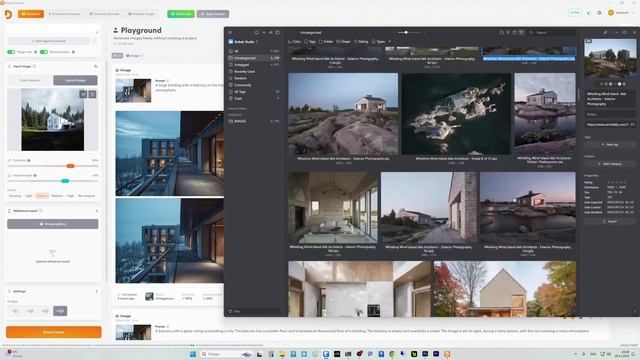The width and height of the screenshot is (640, 360).
Task: Choose the highlighted 4-images count option
Action: pyautogui.click(x=60, y=311)
